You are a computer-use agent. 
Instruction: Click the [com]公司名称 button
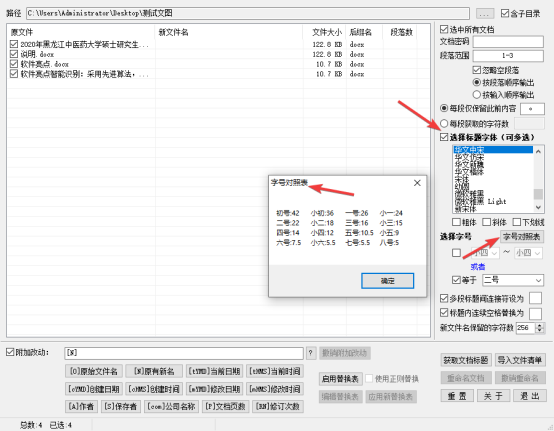172,406
